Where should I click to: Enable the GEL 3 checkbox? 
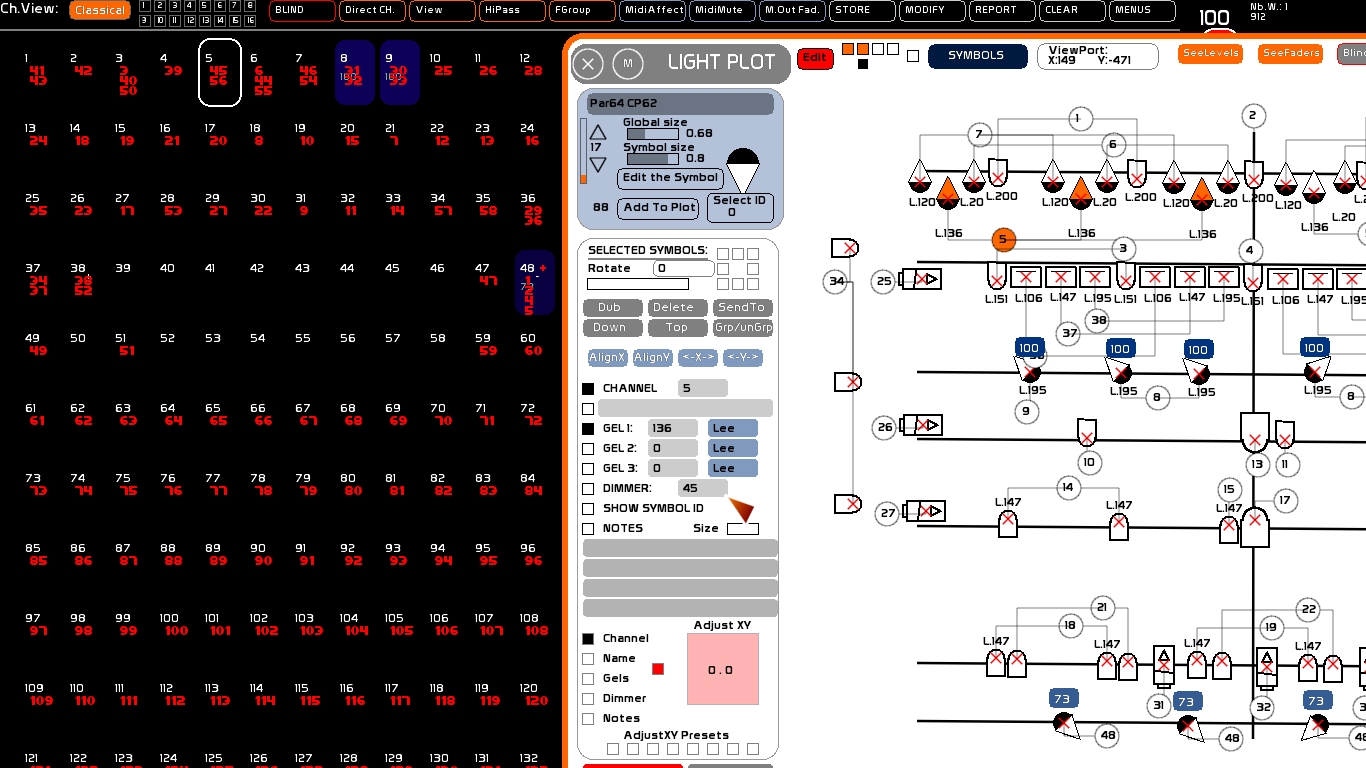[588, 468]
